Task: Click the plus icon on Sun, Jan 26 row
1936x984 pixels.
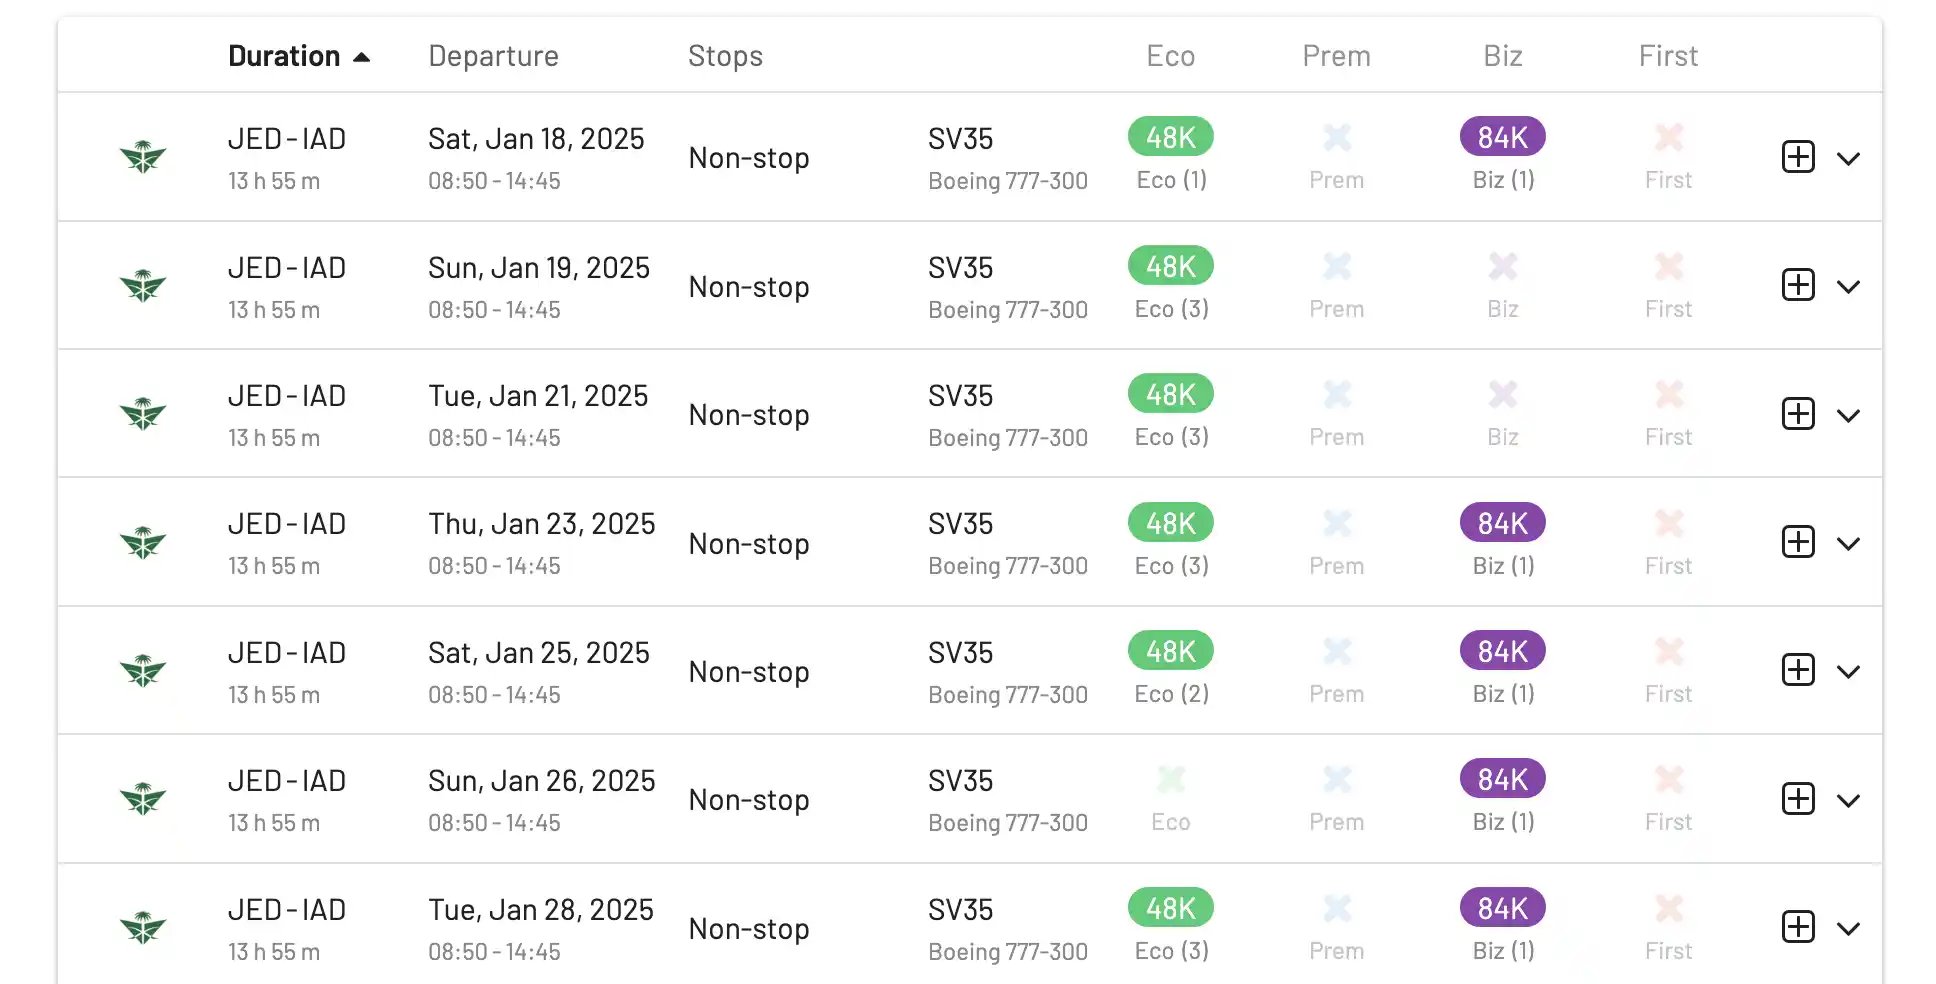Action: coord(1798,799)
